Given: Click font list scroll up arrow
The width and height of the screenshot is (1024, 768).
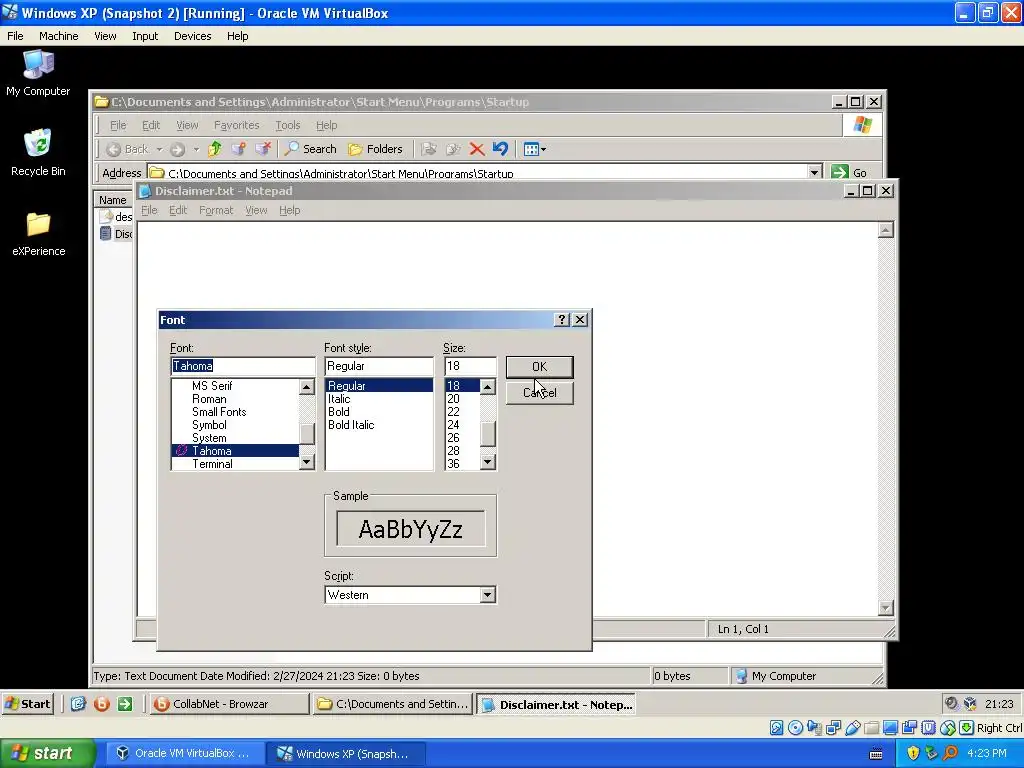Looking at the screenshot, I should pyautogui.click(x=306, y=387).
